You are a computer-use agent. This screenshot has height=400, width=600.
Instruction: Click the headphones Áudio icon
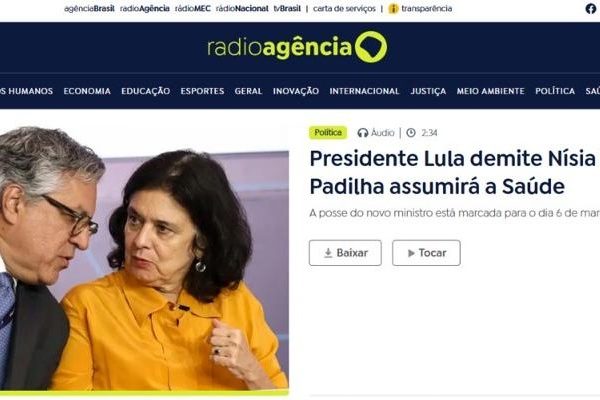coord(362,133)
